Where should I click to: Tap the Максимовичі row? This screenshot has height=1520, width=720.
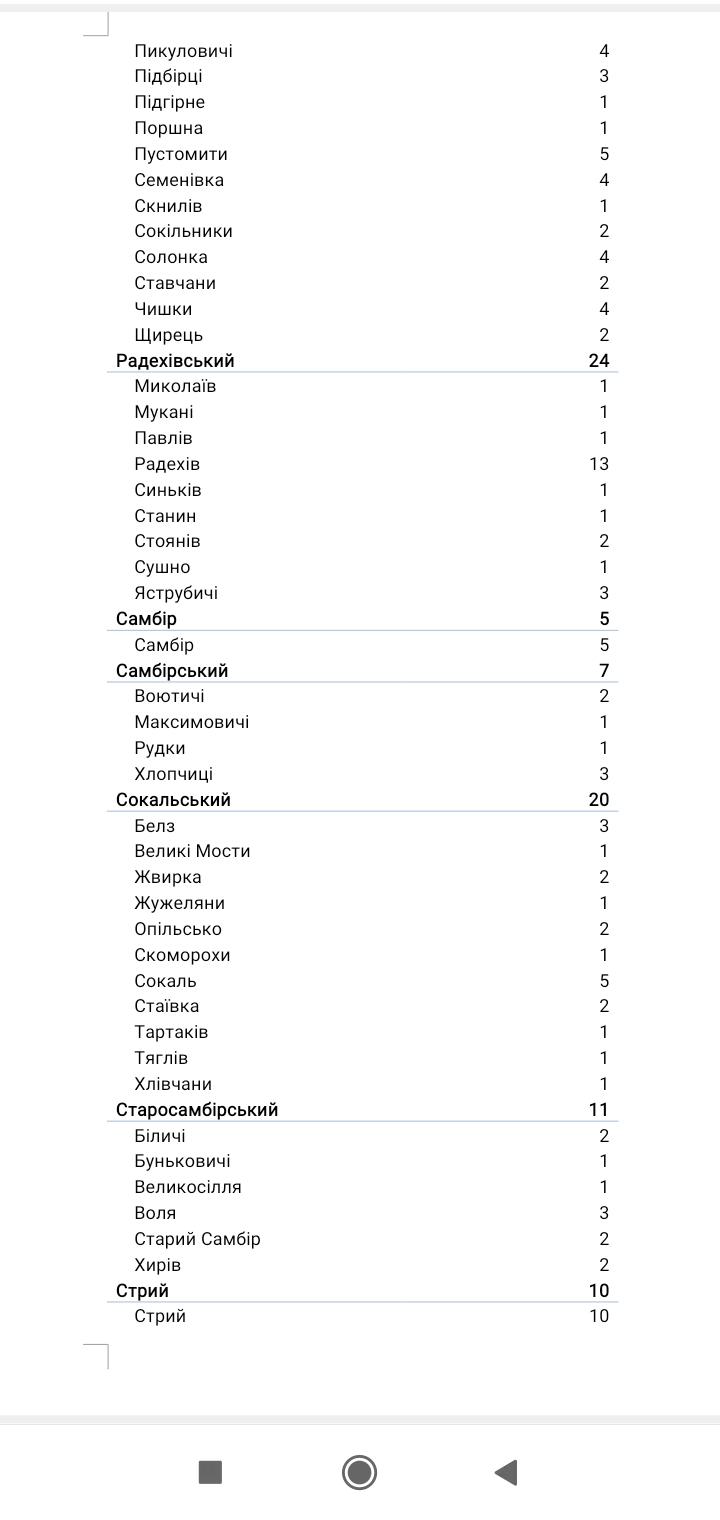coord(192,722)
